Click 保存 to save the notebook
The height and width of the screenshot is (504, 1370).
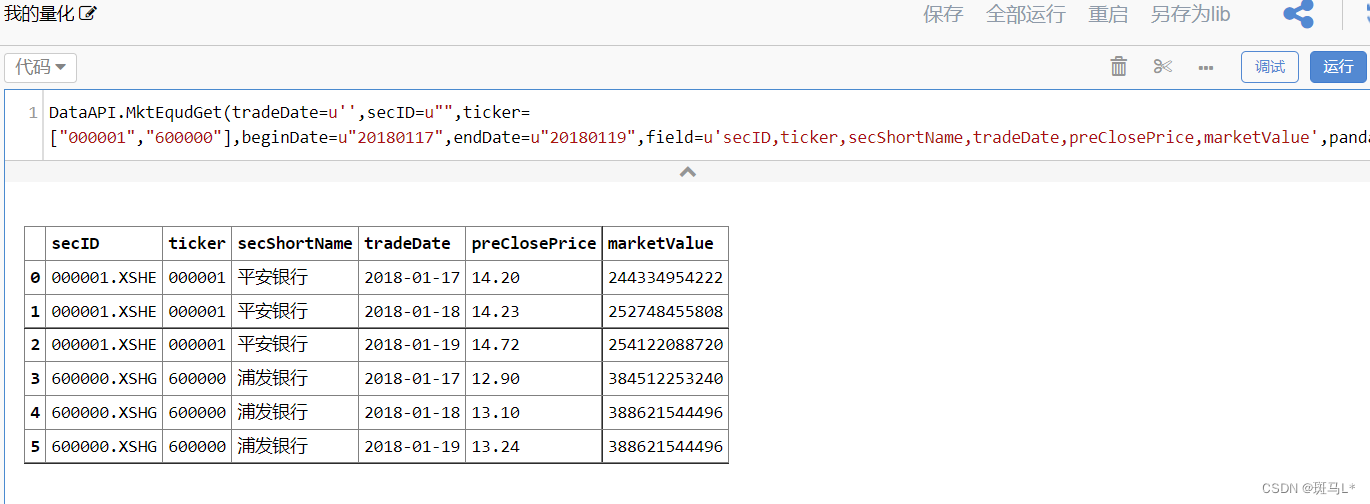coord(943,14)
